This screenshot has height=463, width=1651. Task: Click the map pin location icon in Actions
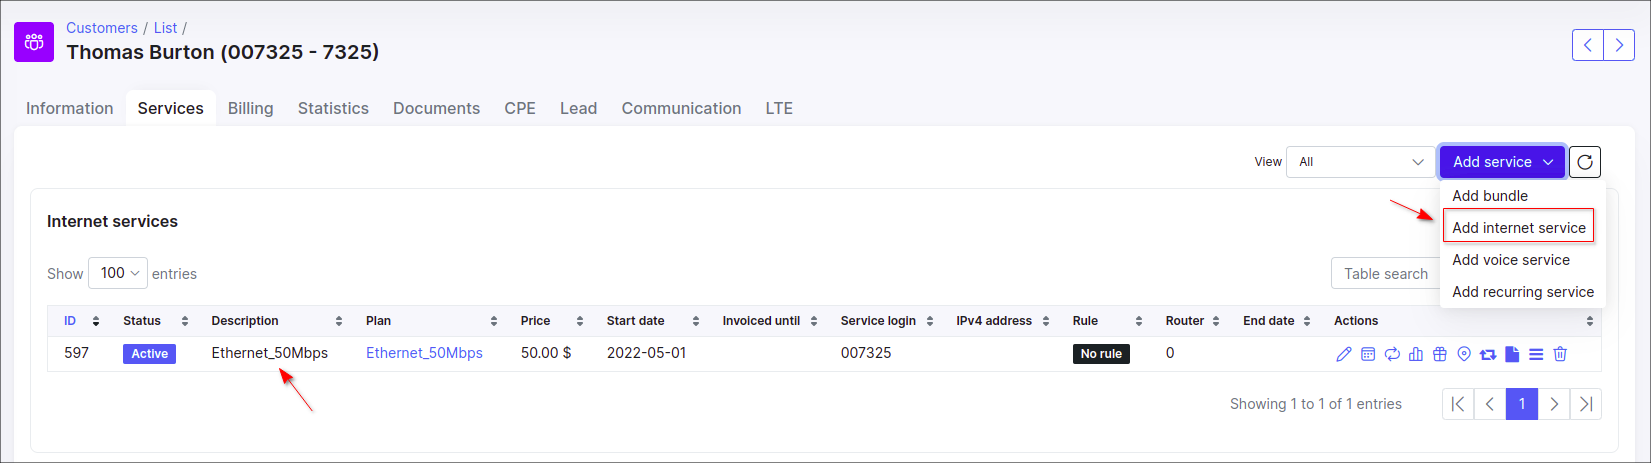(1464, 354)
